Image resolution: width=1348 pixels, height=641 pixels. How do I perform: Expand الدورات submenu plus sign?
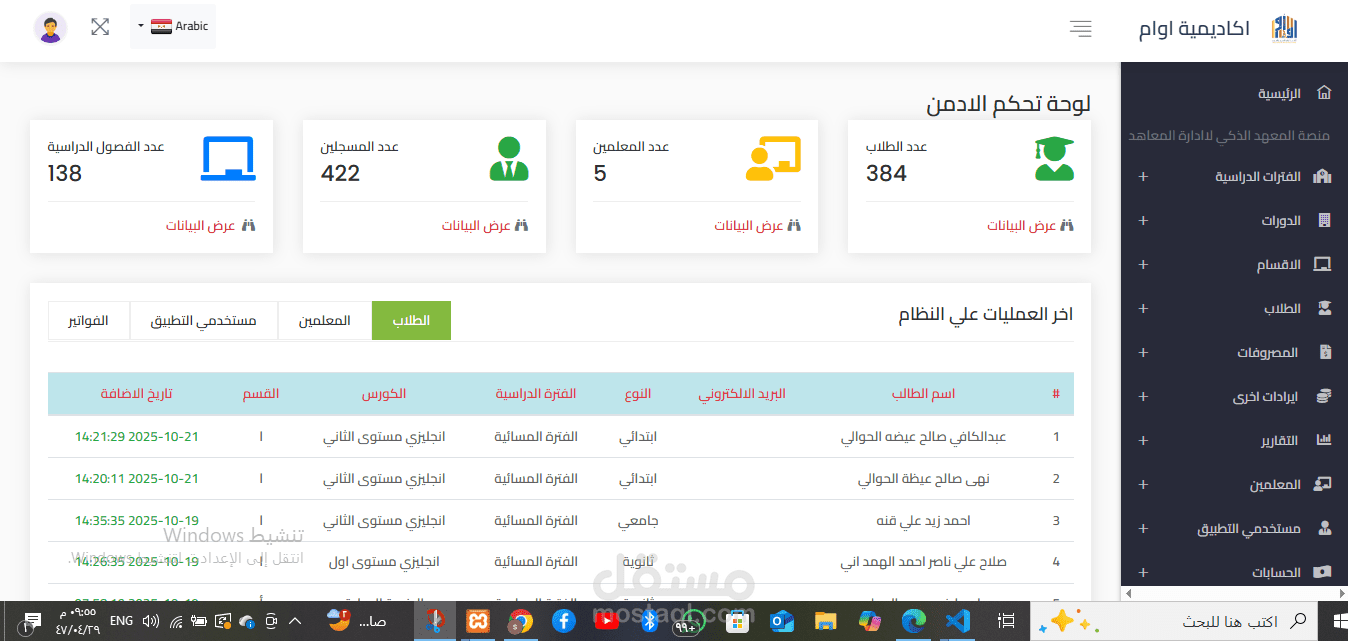(x=1144, y=221)
